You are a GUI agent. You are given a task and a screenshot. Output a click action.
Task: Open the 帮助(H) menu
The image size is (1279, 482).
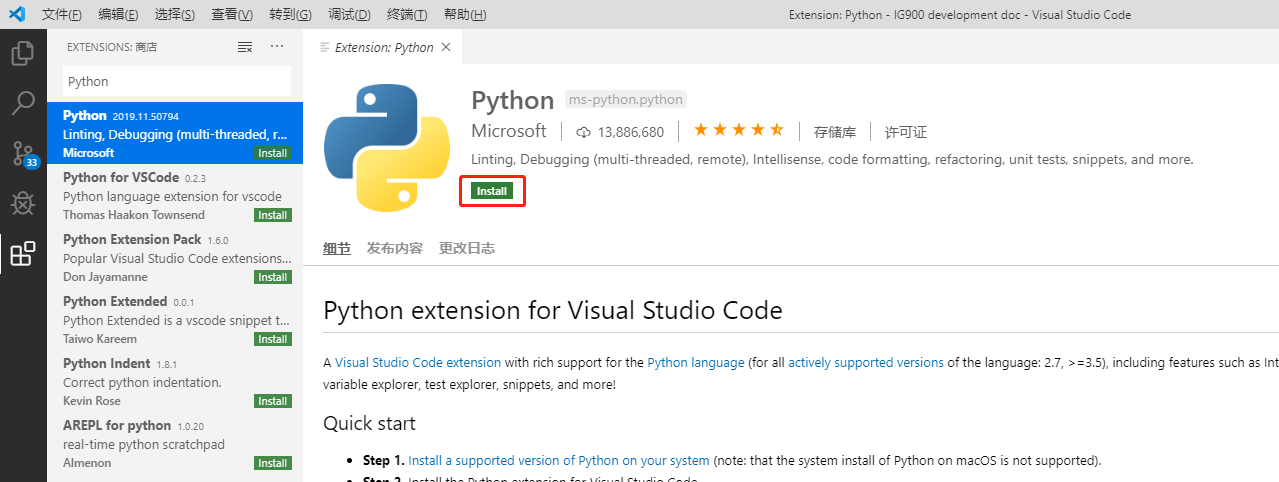465,14
